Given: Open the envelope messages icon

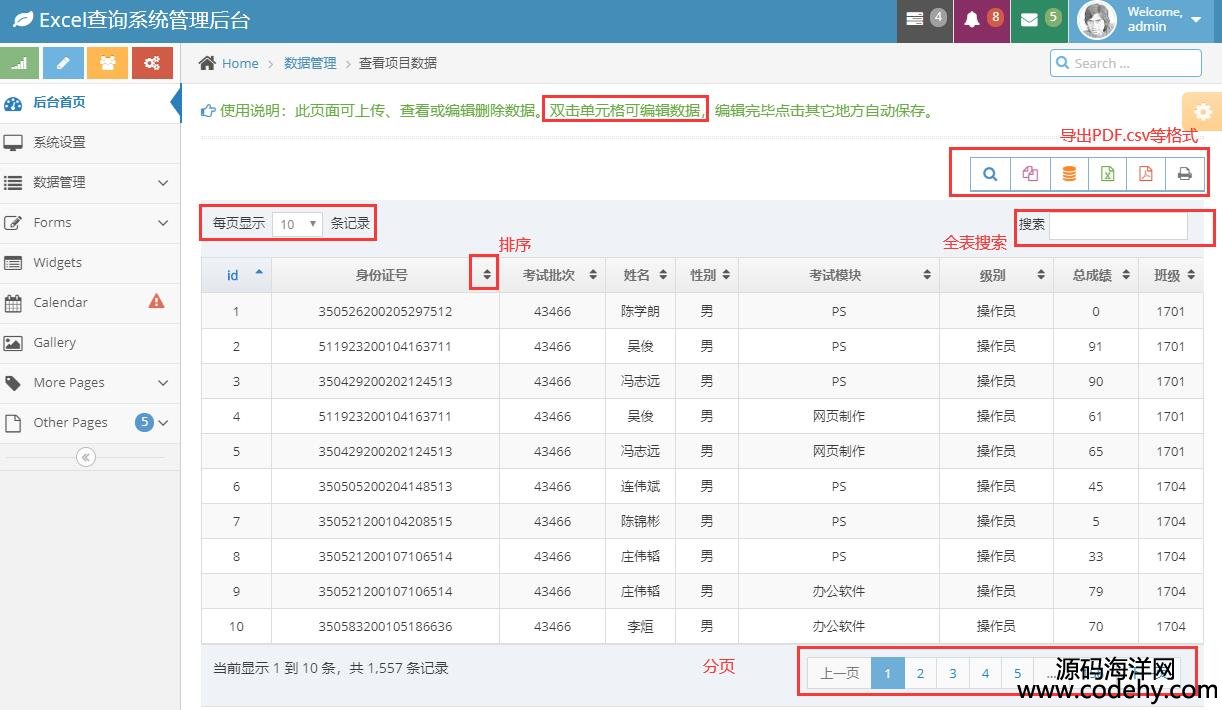Looking at the screenshot, I should [1038, 20].
